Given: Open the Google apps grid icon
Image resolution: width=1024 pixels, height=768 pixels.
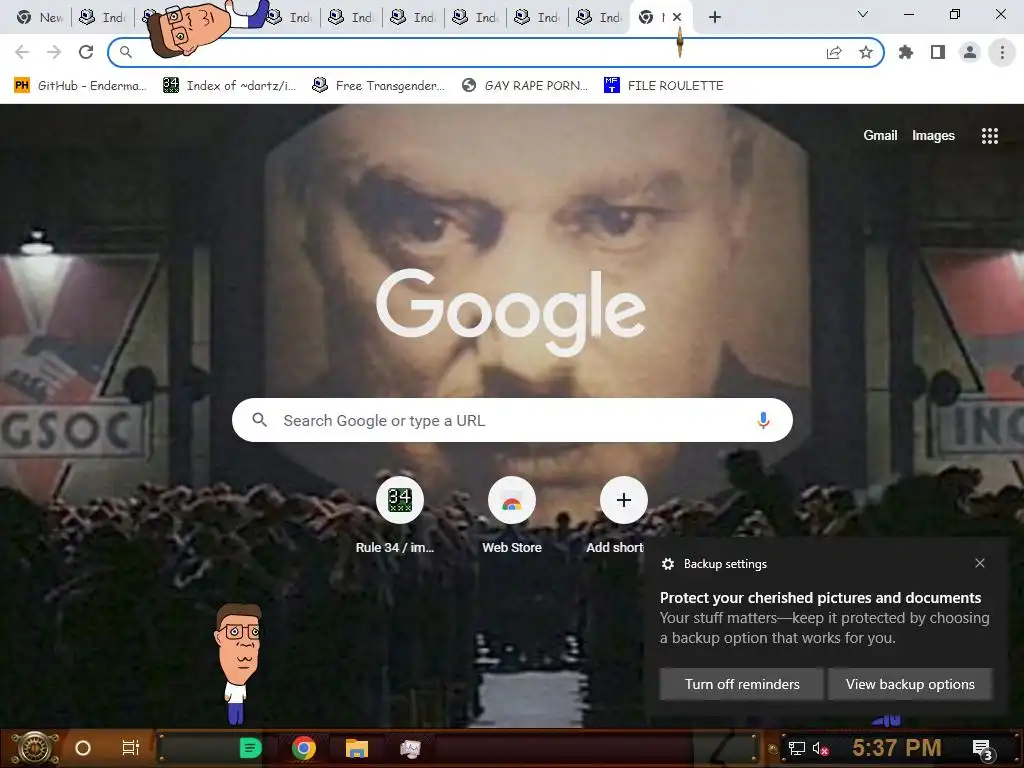Looking at the screenshot, I should pos(989,136).
